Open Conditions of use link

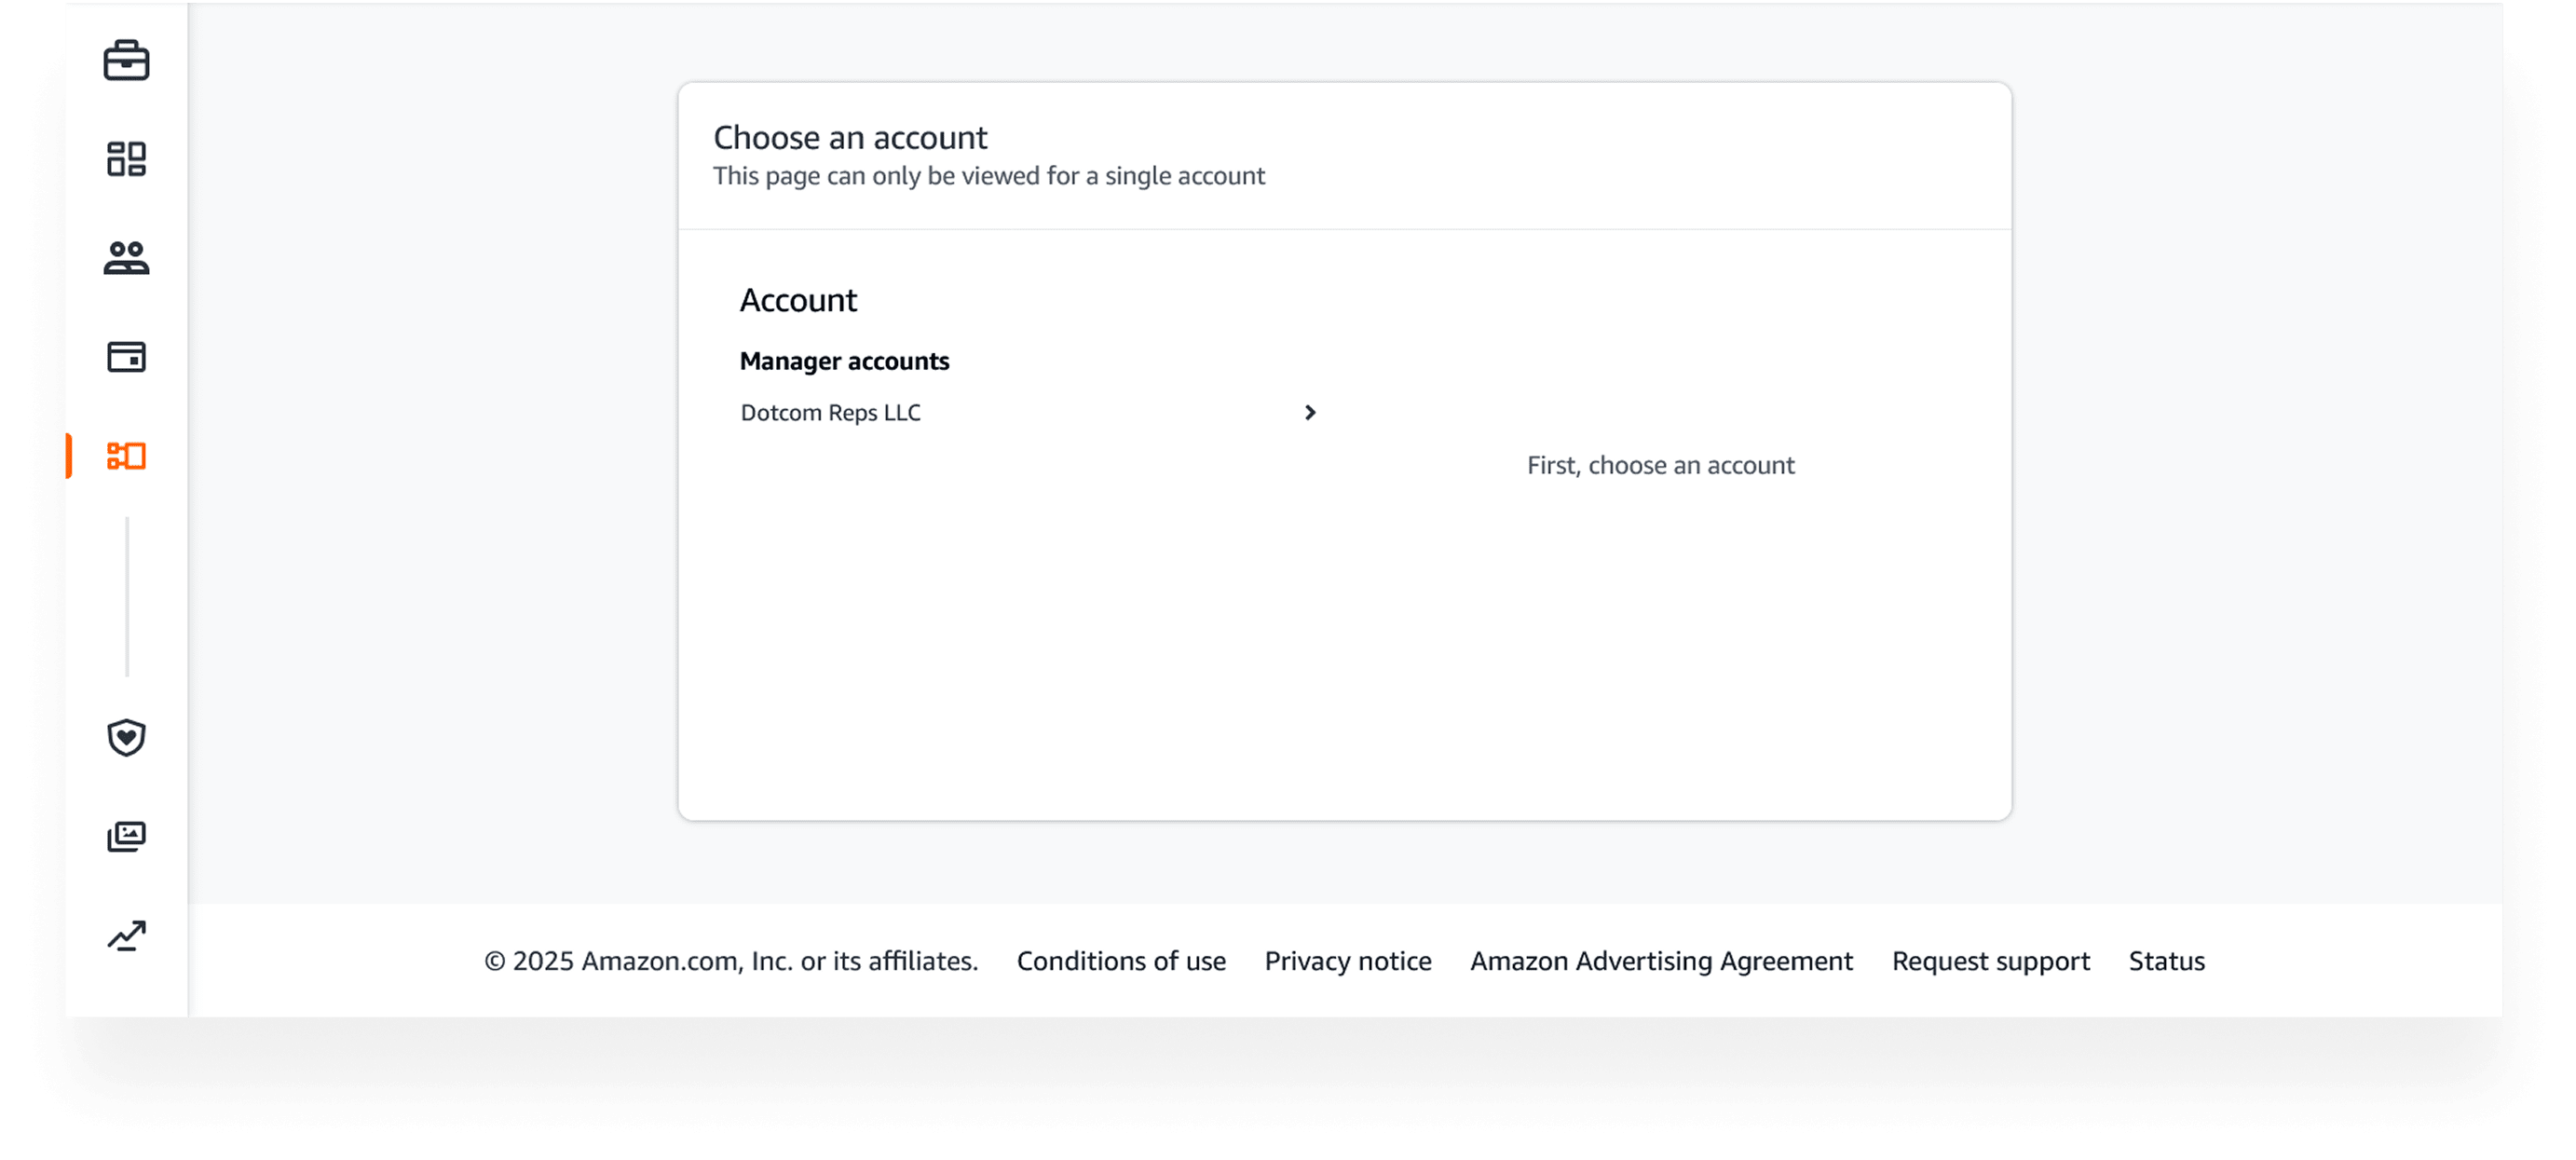tap(1121, 961)
